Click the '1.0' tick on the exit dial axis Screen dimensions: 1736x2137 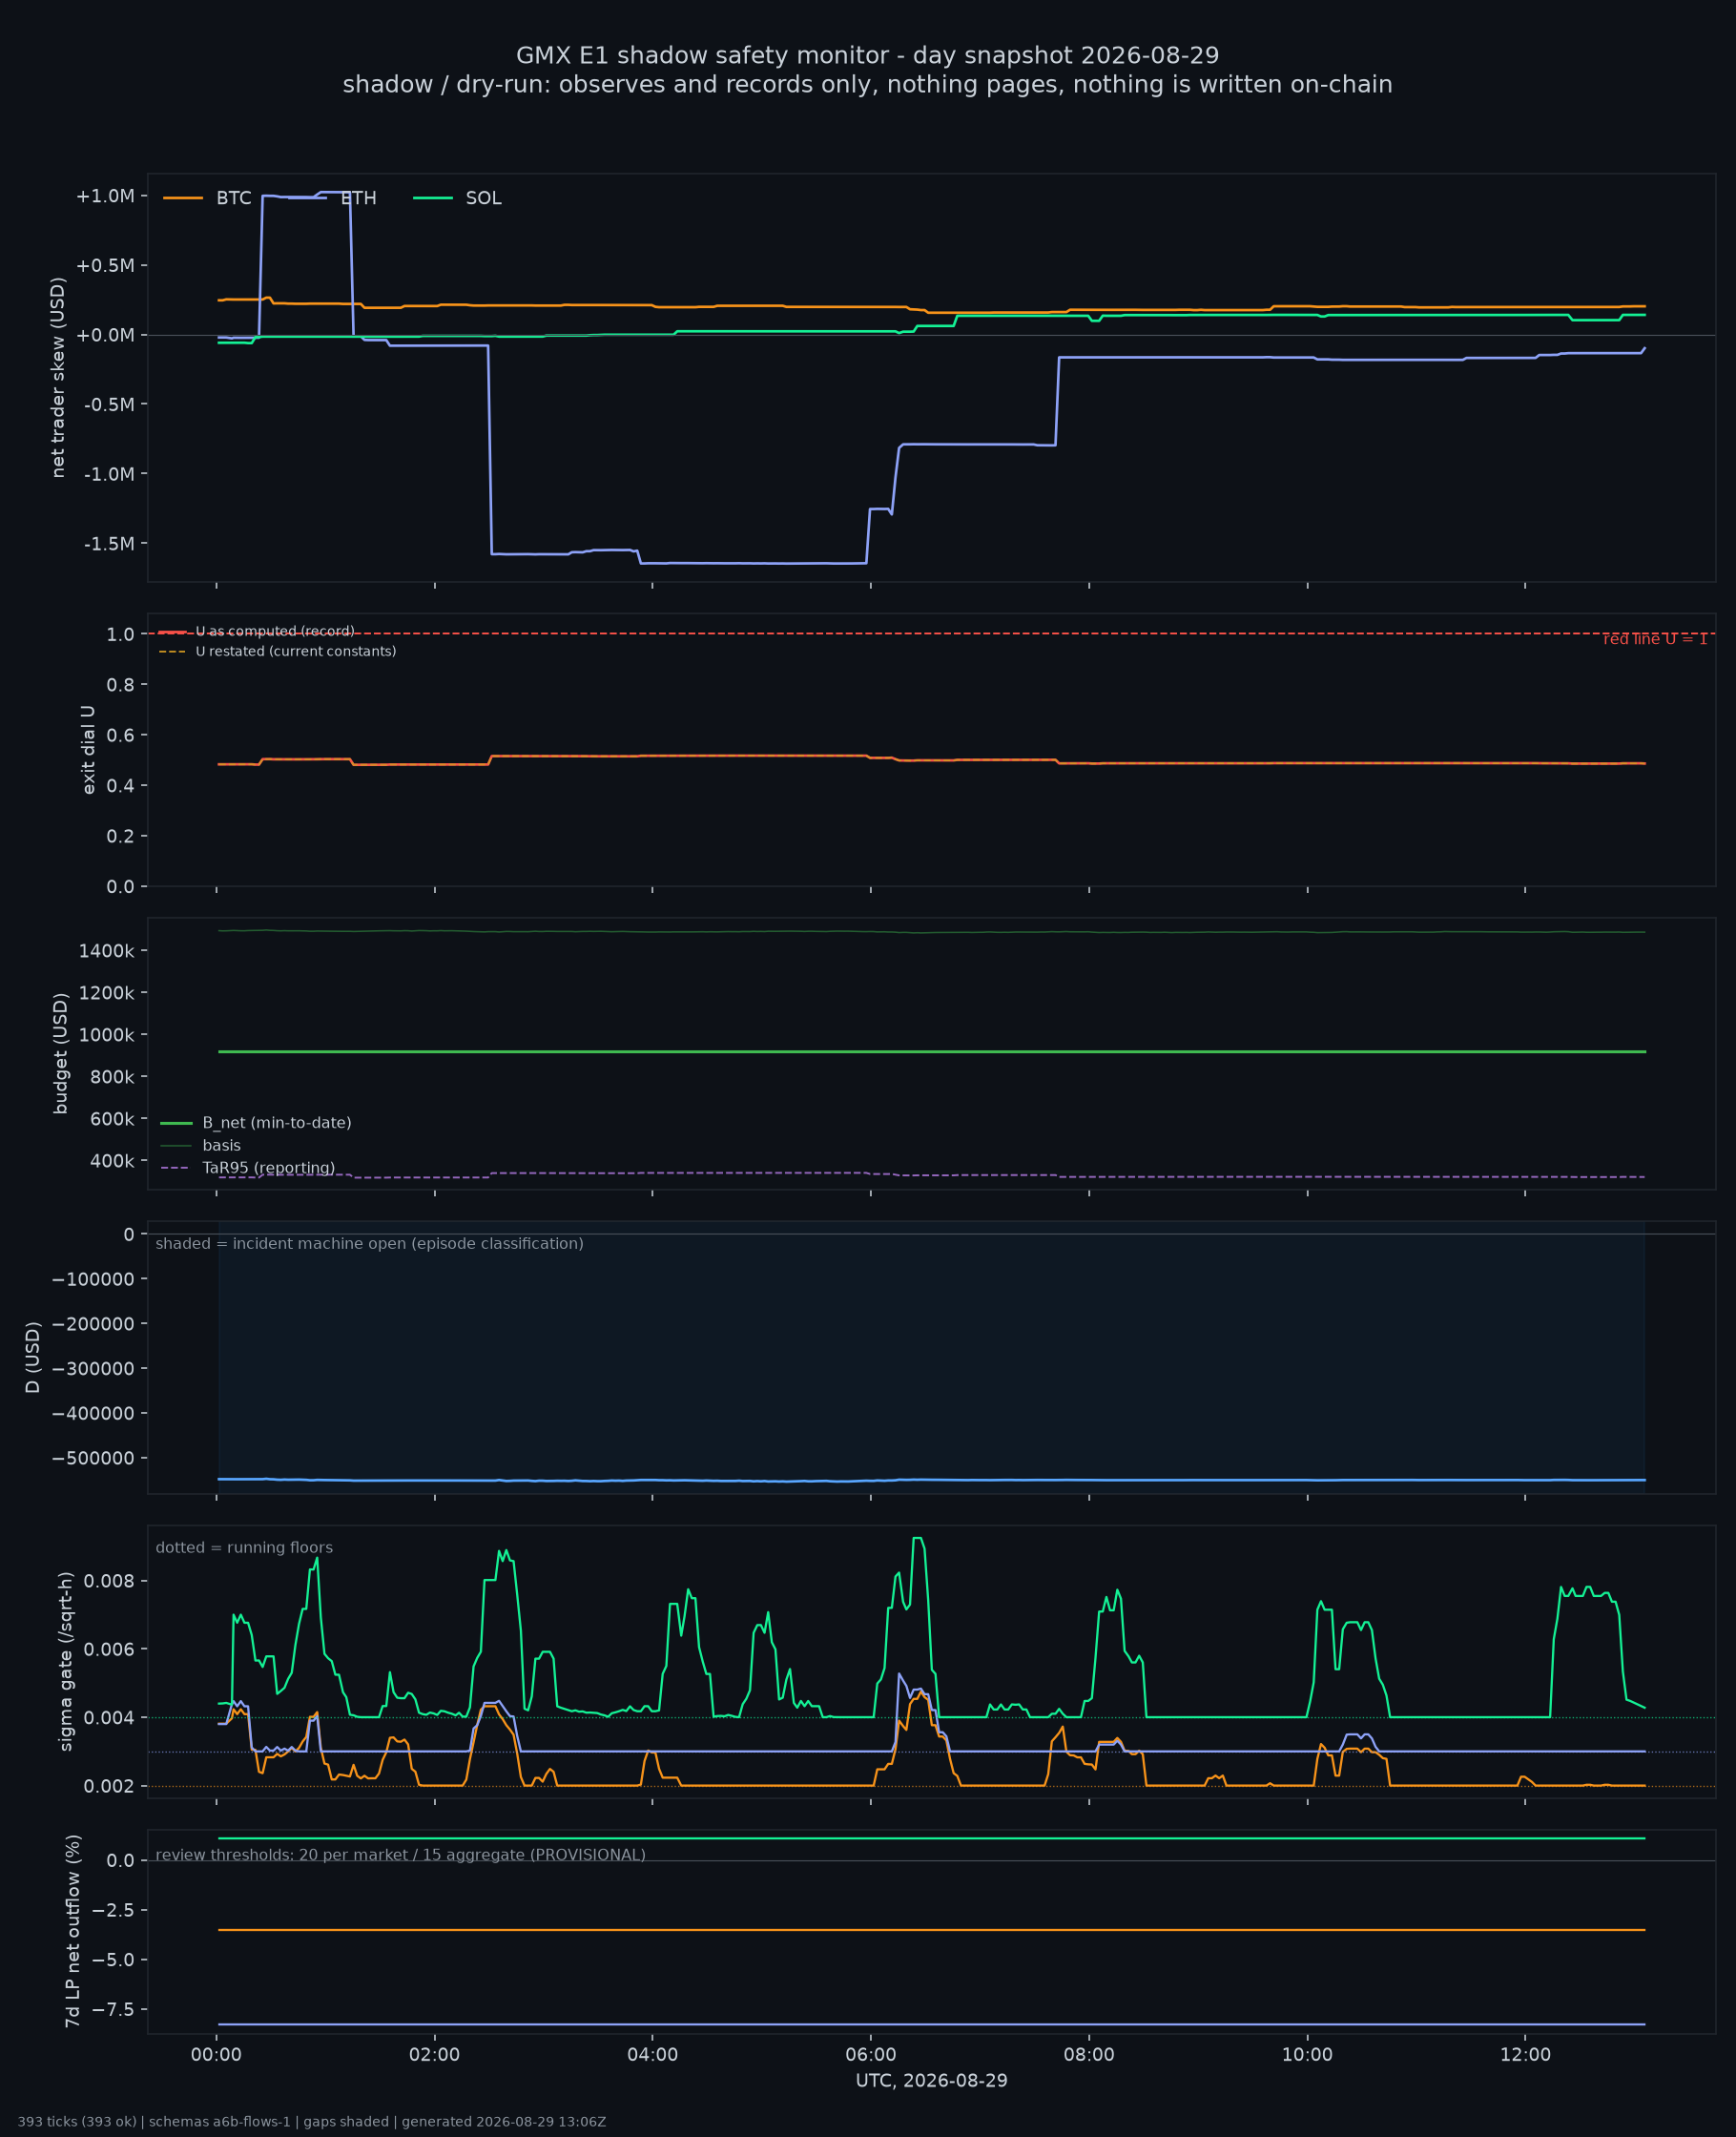[x=121, y=635]
